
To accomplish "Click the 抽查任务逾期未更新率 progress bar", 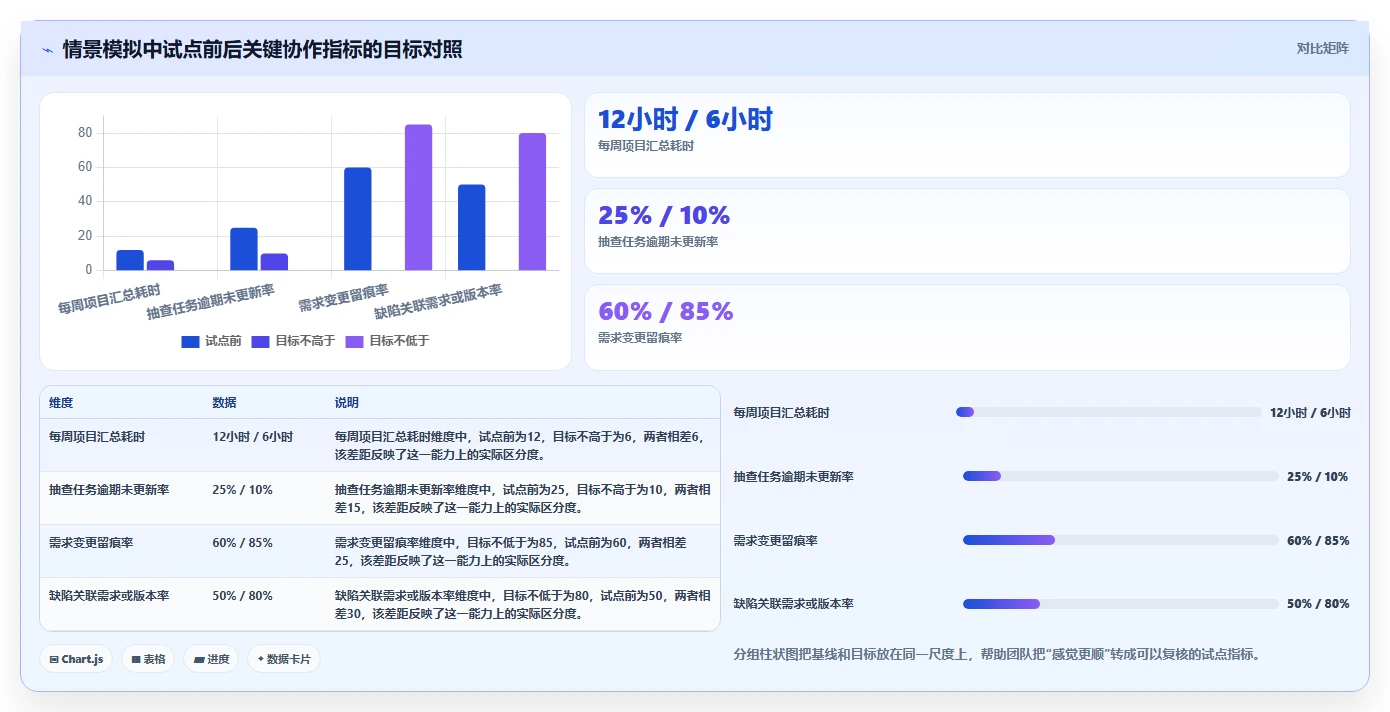I will point(1120,476).
